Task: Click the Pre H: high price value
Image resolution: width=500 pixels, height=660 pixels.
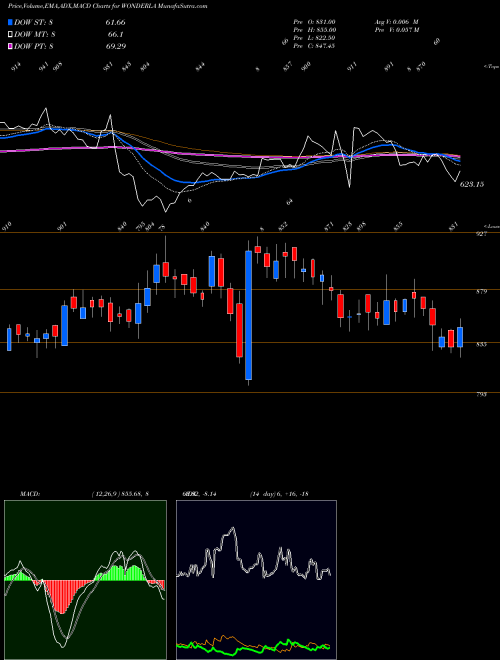Action: tap(314, 30)
